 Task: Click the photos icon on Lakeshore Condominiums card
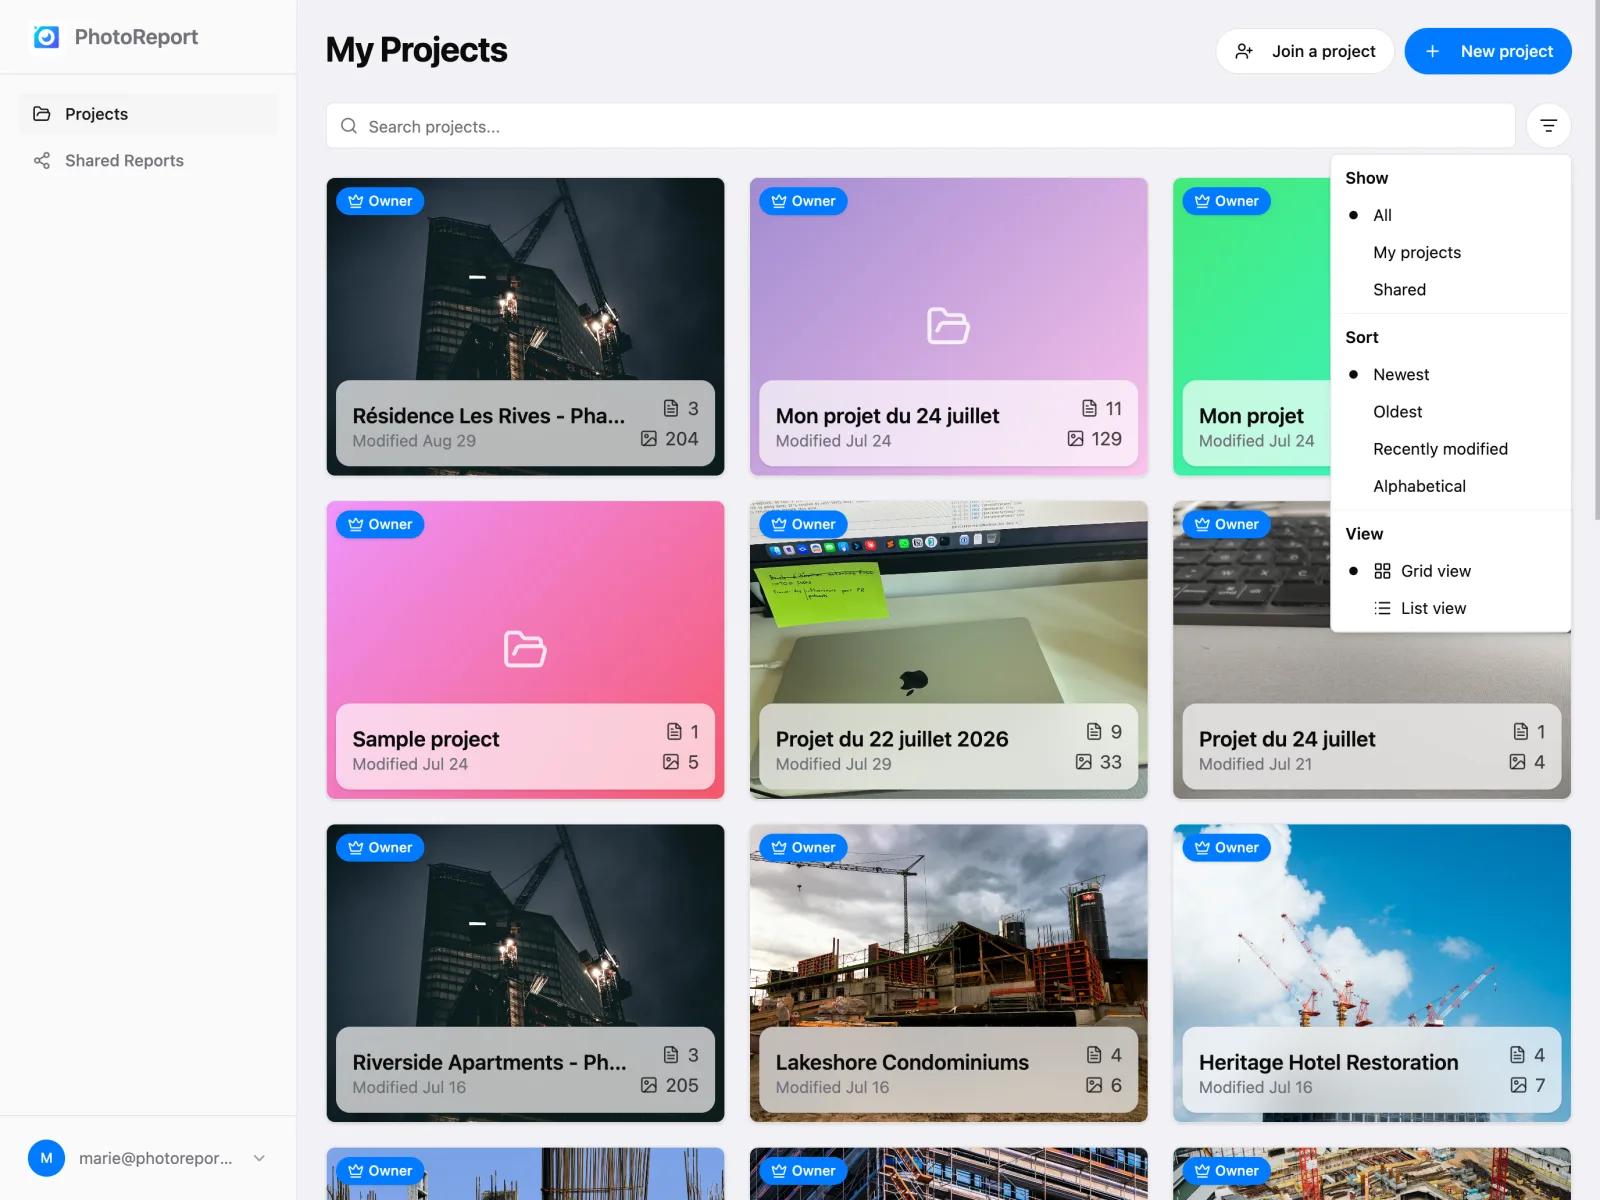tap(1094, 1085)
